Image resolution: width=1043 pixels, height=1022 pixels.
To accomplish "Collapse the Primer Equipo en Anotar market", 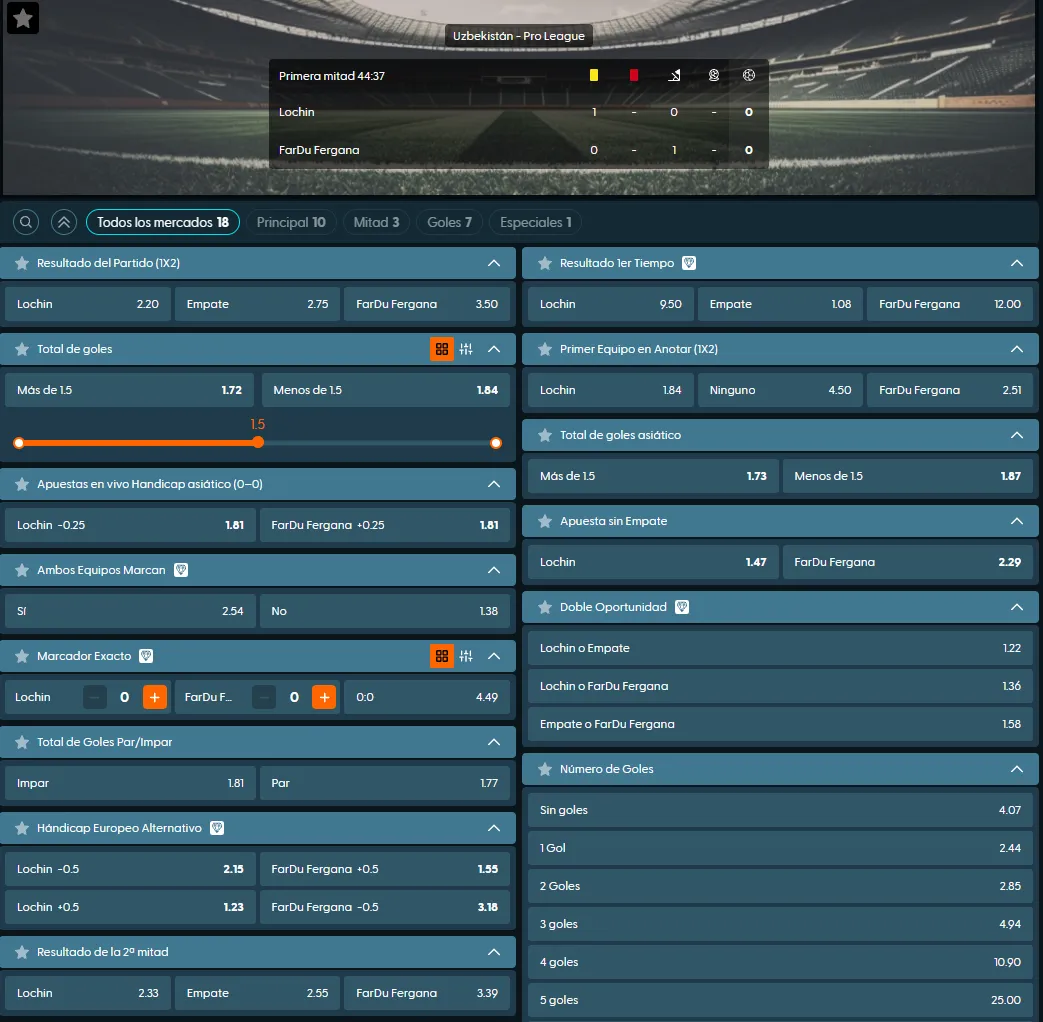I will (x=1017, y=349).
